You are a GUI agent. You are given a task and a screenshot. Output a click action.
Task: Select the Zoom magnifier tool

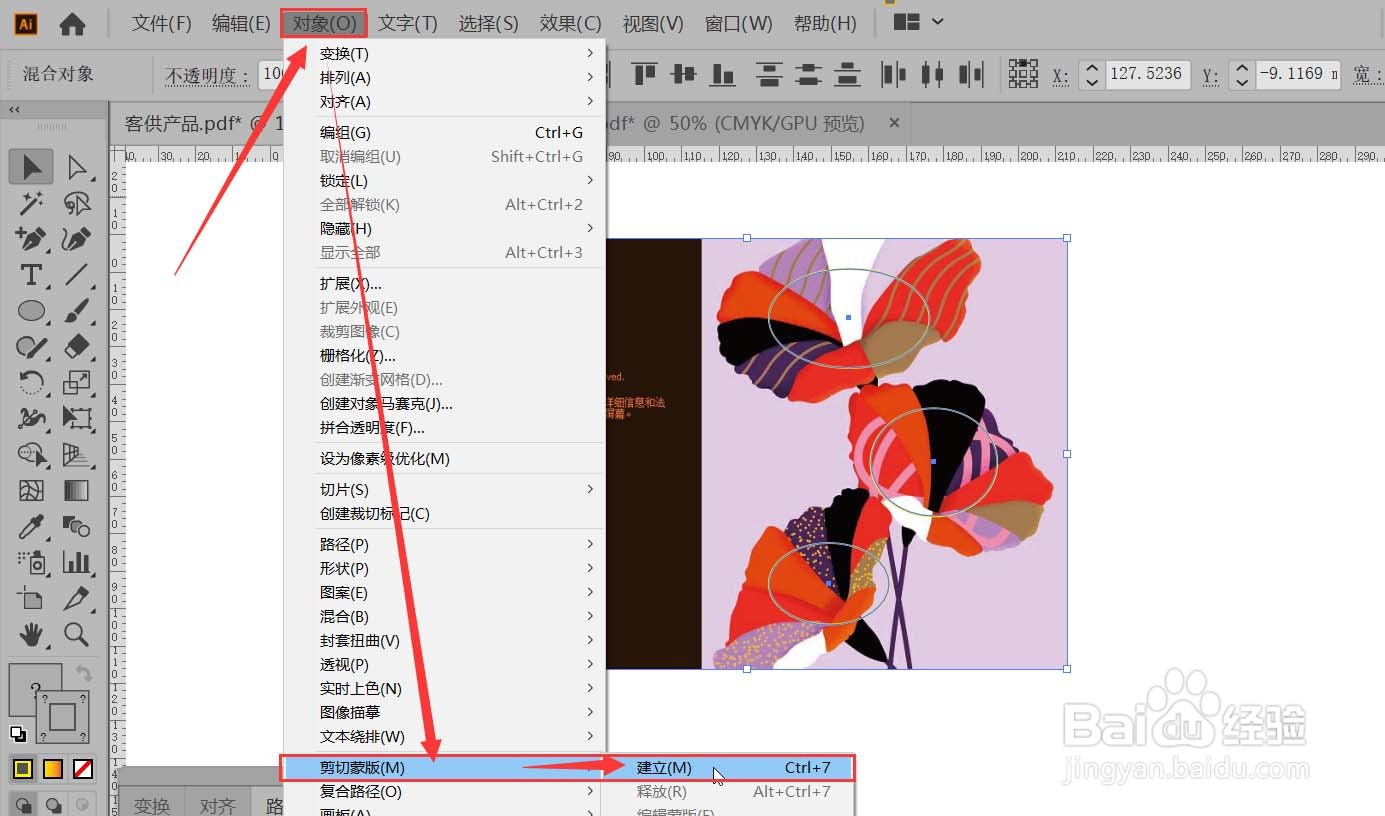point(77,634)
